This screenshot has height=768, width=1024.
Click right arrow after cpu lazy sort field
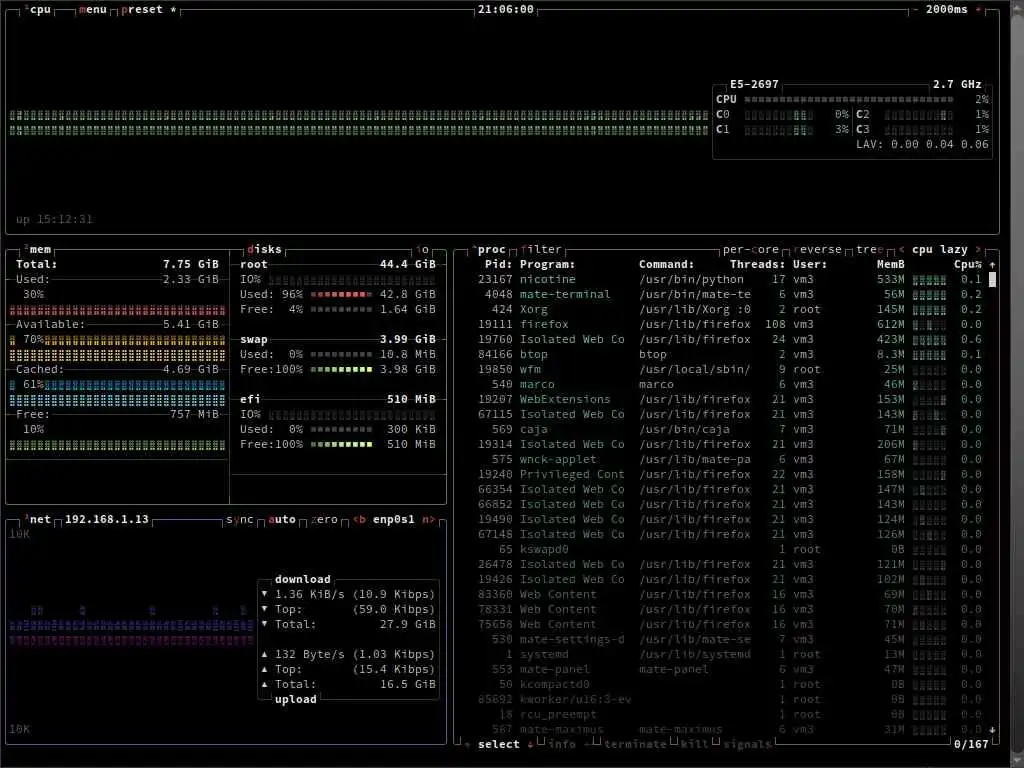pyautogui.click(x=978, y=249)
